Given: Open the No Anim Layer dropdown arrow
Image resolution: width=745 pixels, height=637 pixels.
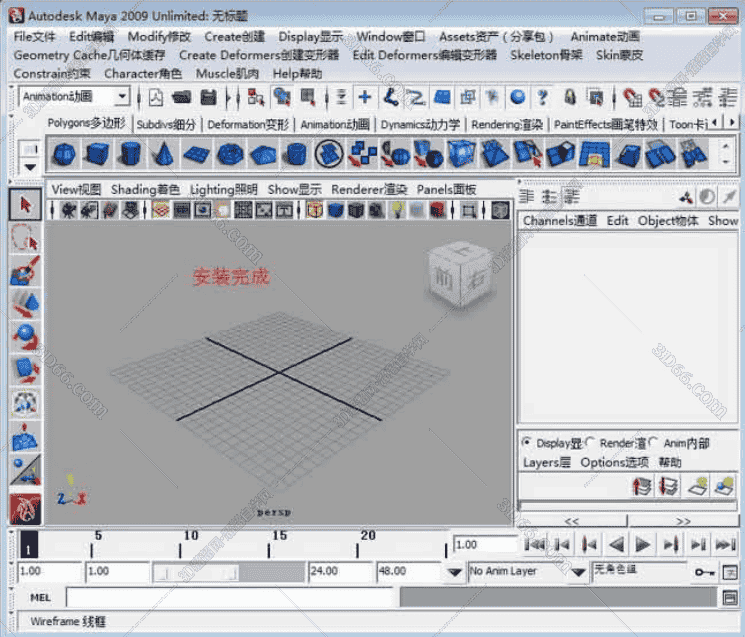Looking at the screenshot, I should tap(578, 572).
